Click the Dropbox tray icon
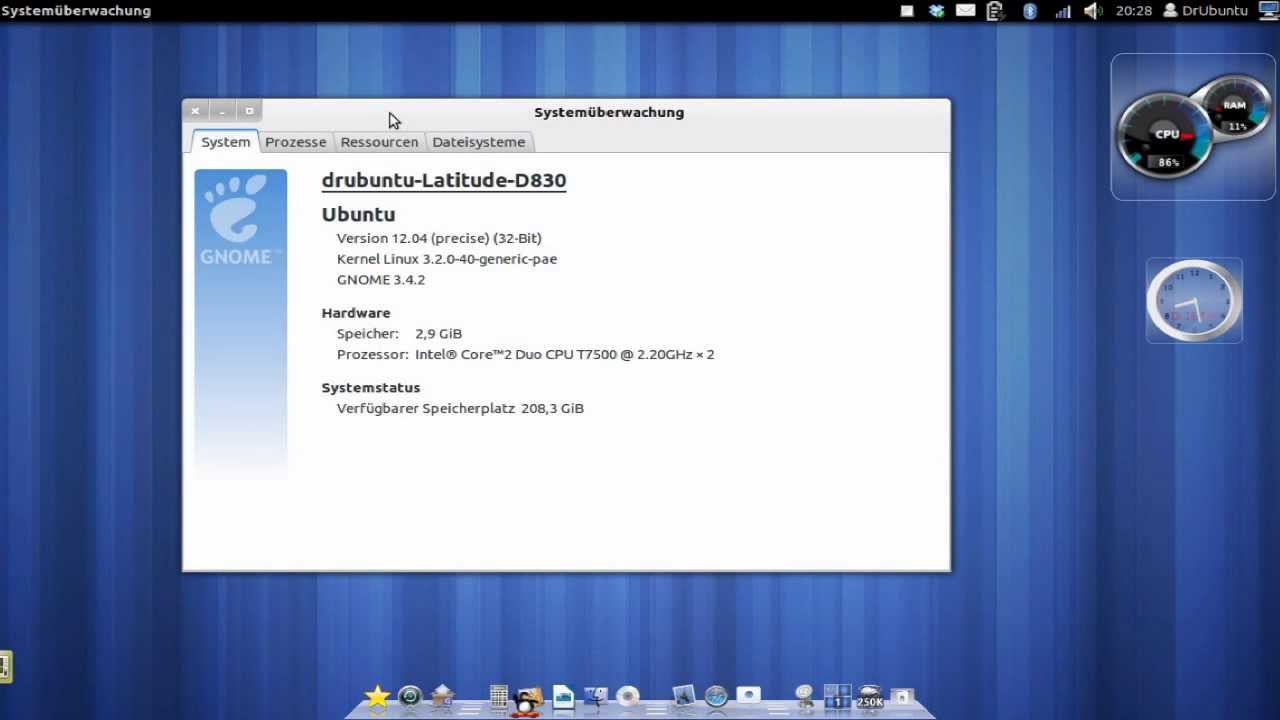1280x720 pixels. click(x=936, y=11)
